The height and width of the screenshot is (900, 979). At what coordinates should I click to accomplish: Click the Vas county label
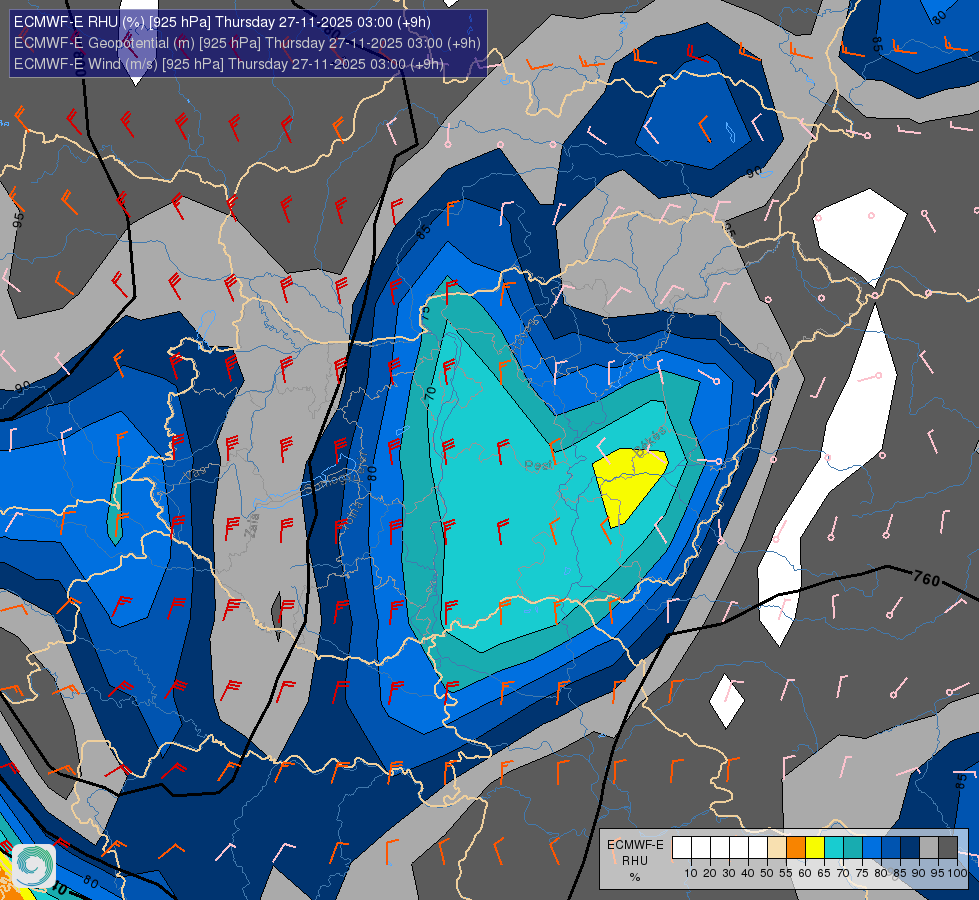coord(196,475)
